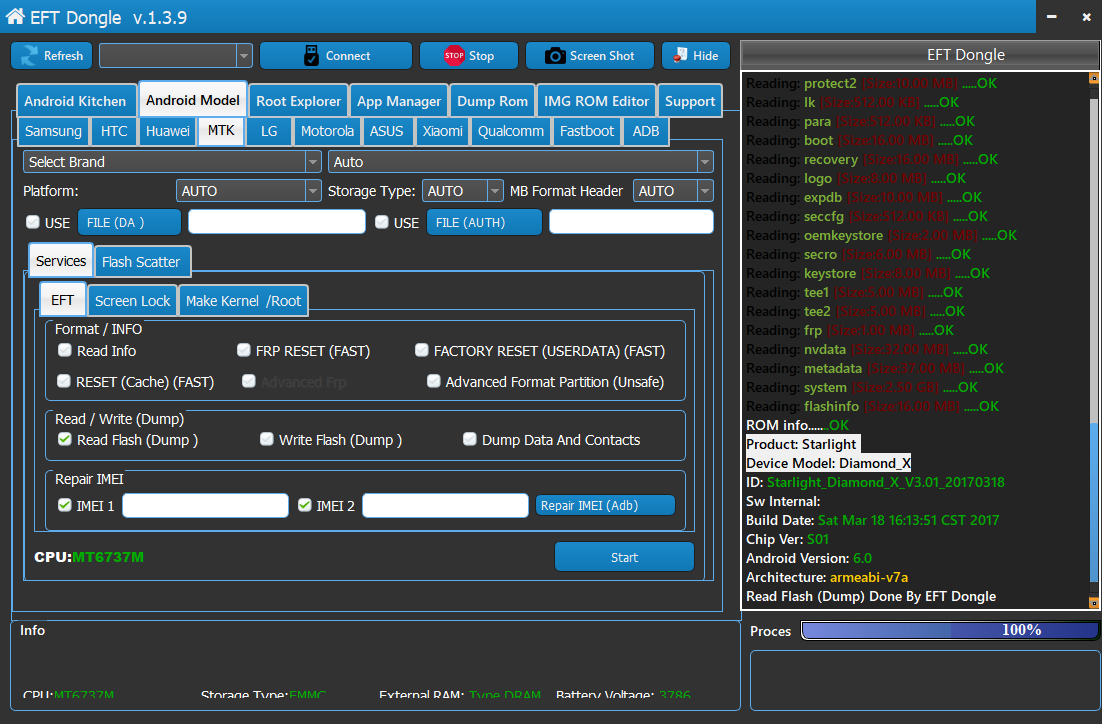The image size is (1102, 724).
Task: Uncheck the IMEI 2 checkbox
Action: coord(304,505)
